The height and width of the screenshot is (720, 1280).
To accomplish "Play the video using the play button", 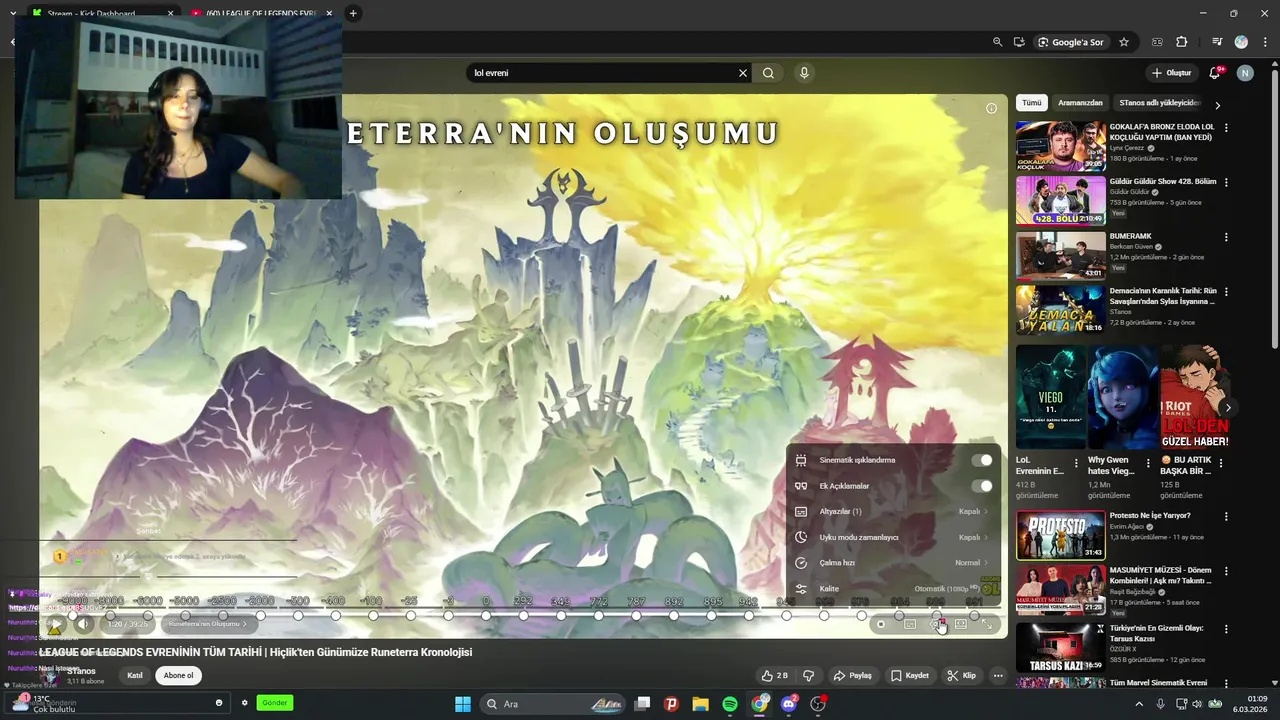I will pos(56,624).
